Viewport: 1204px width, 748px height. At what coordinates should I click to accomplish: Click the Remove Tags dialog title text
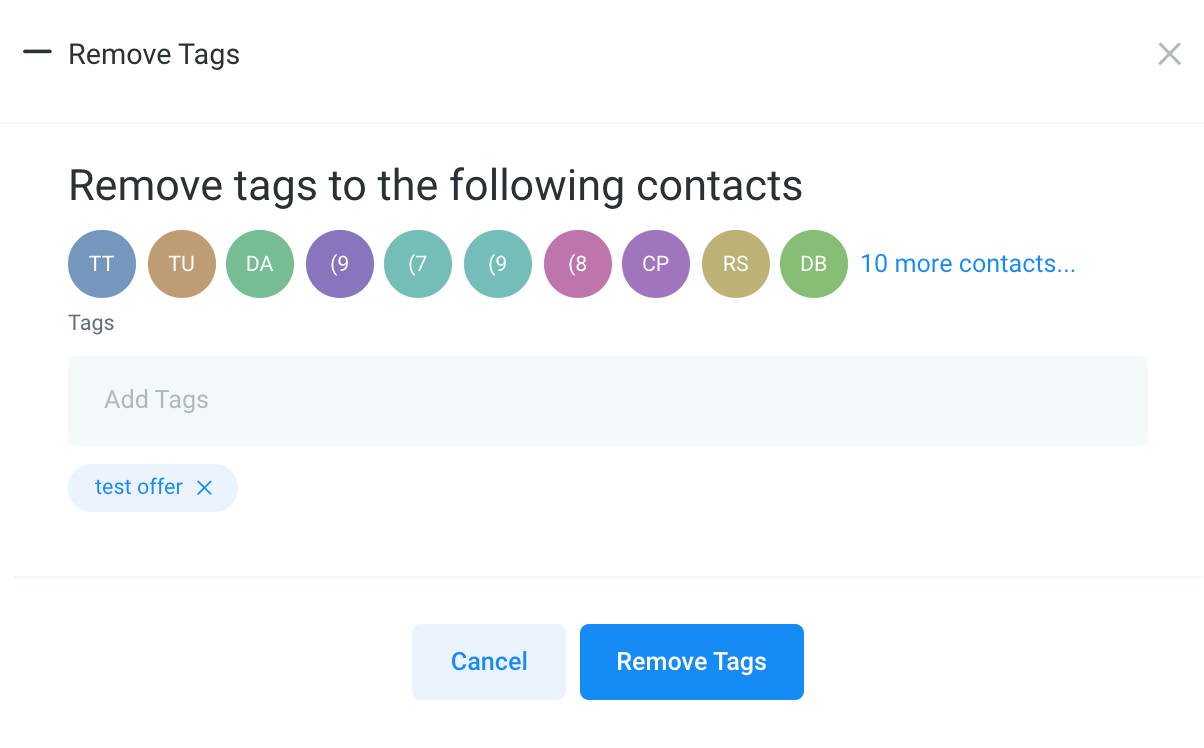[x=154, y=54]
